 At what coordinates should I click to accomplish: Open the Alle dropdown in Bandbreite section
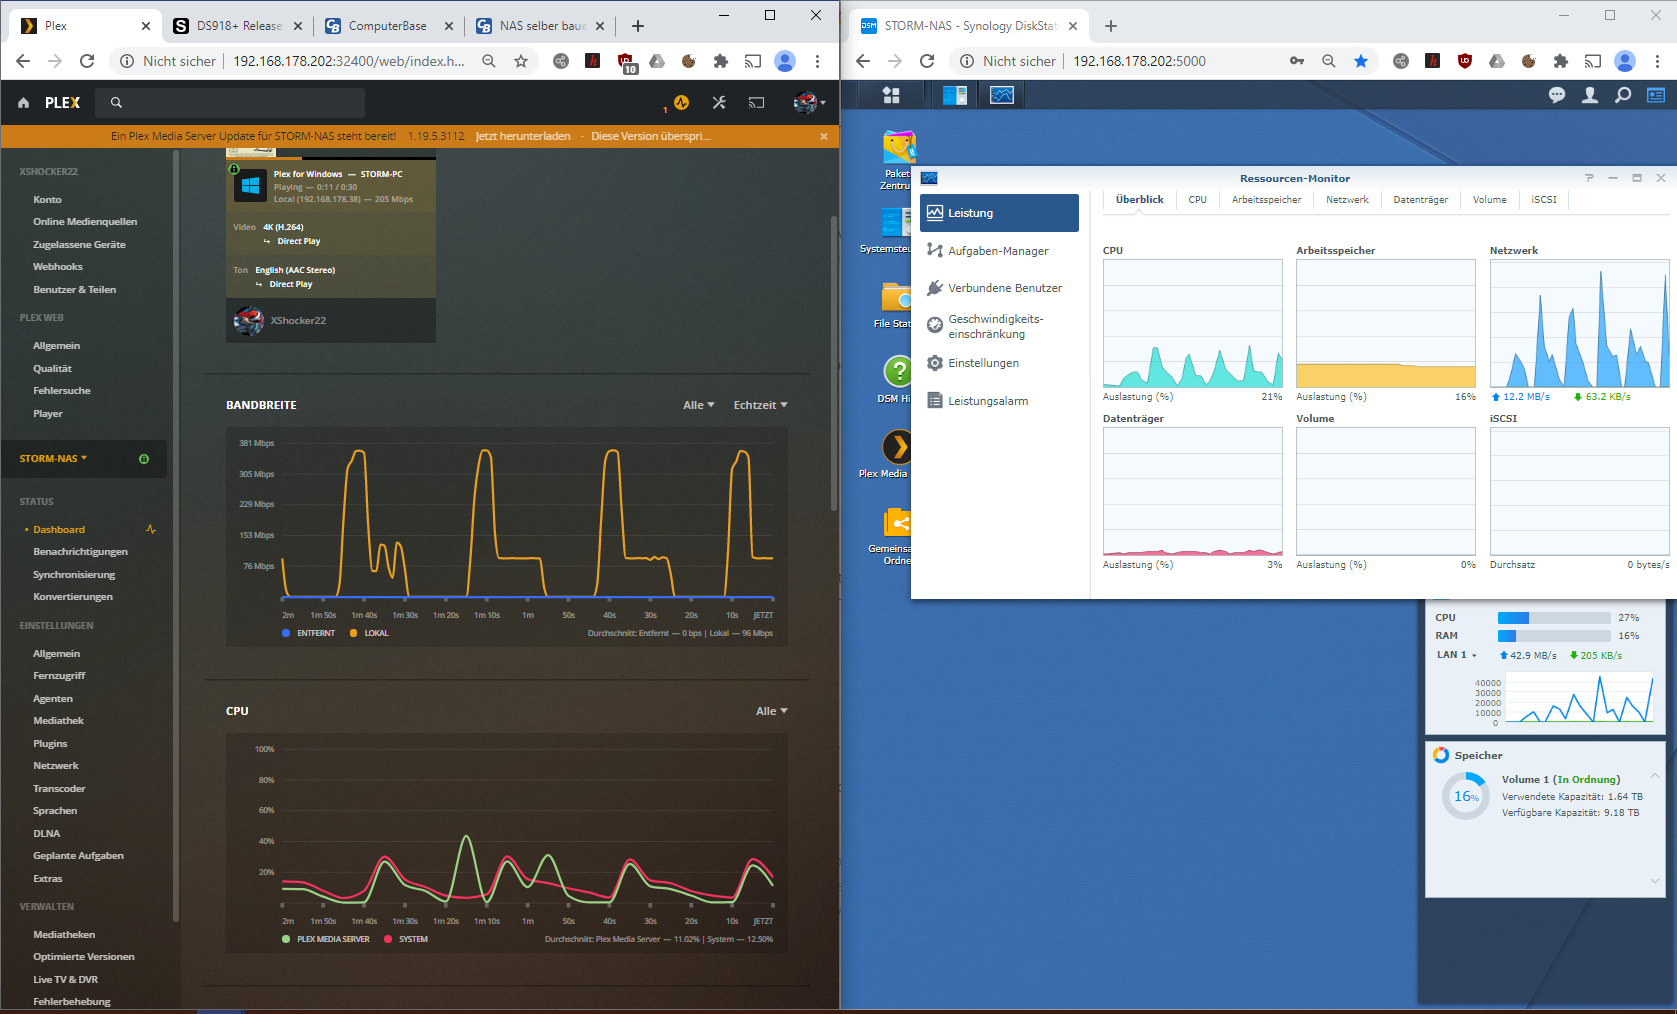699,405
